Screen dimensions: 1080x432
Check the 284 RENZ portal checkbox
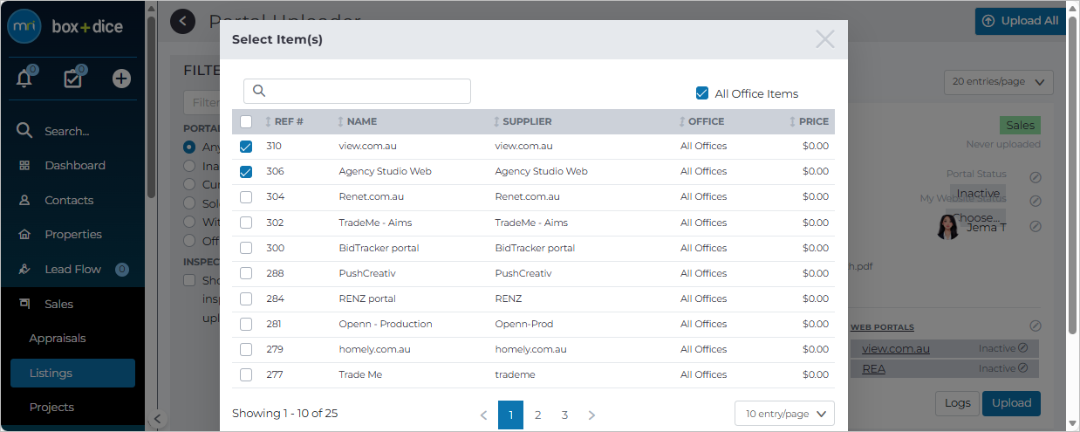pos(246,299)
